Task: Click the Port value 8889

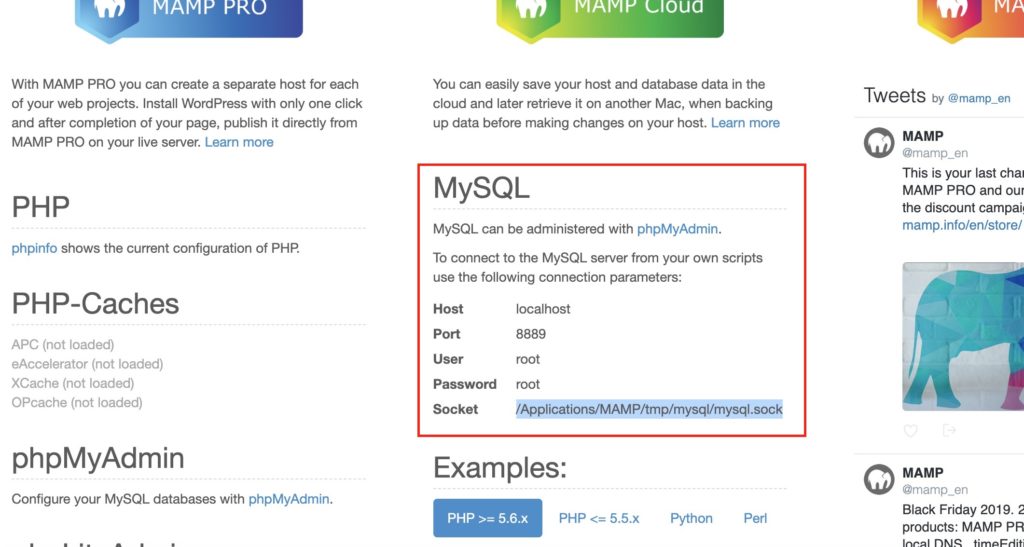Action: pos(530,334)
